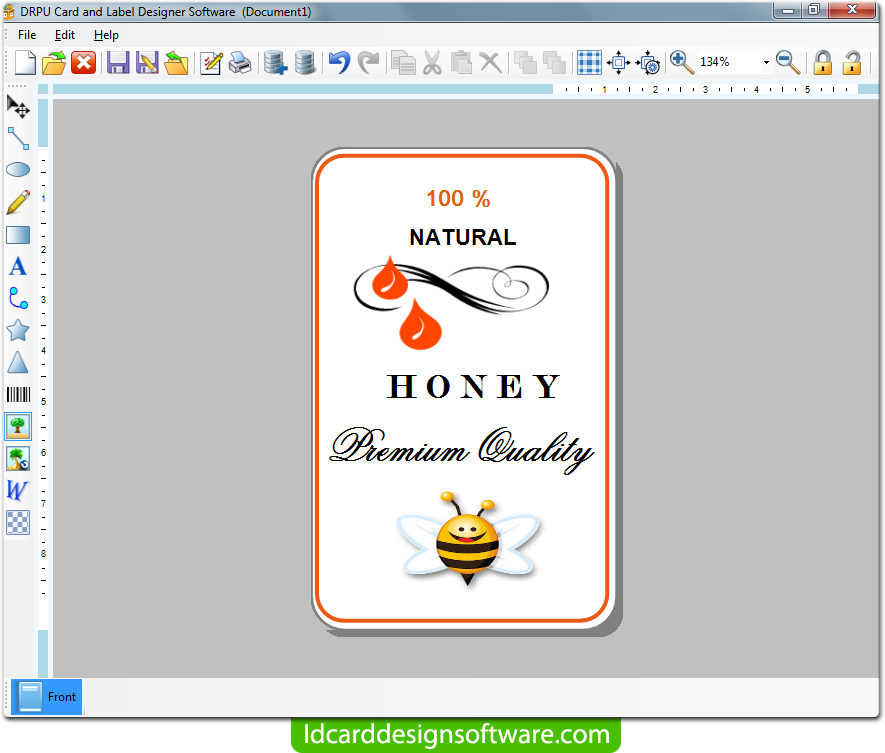This screenshot has width=885, height=753.
Task: Delete the selected object
Action: point(490,63)
